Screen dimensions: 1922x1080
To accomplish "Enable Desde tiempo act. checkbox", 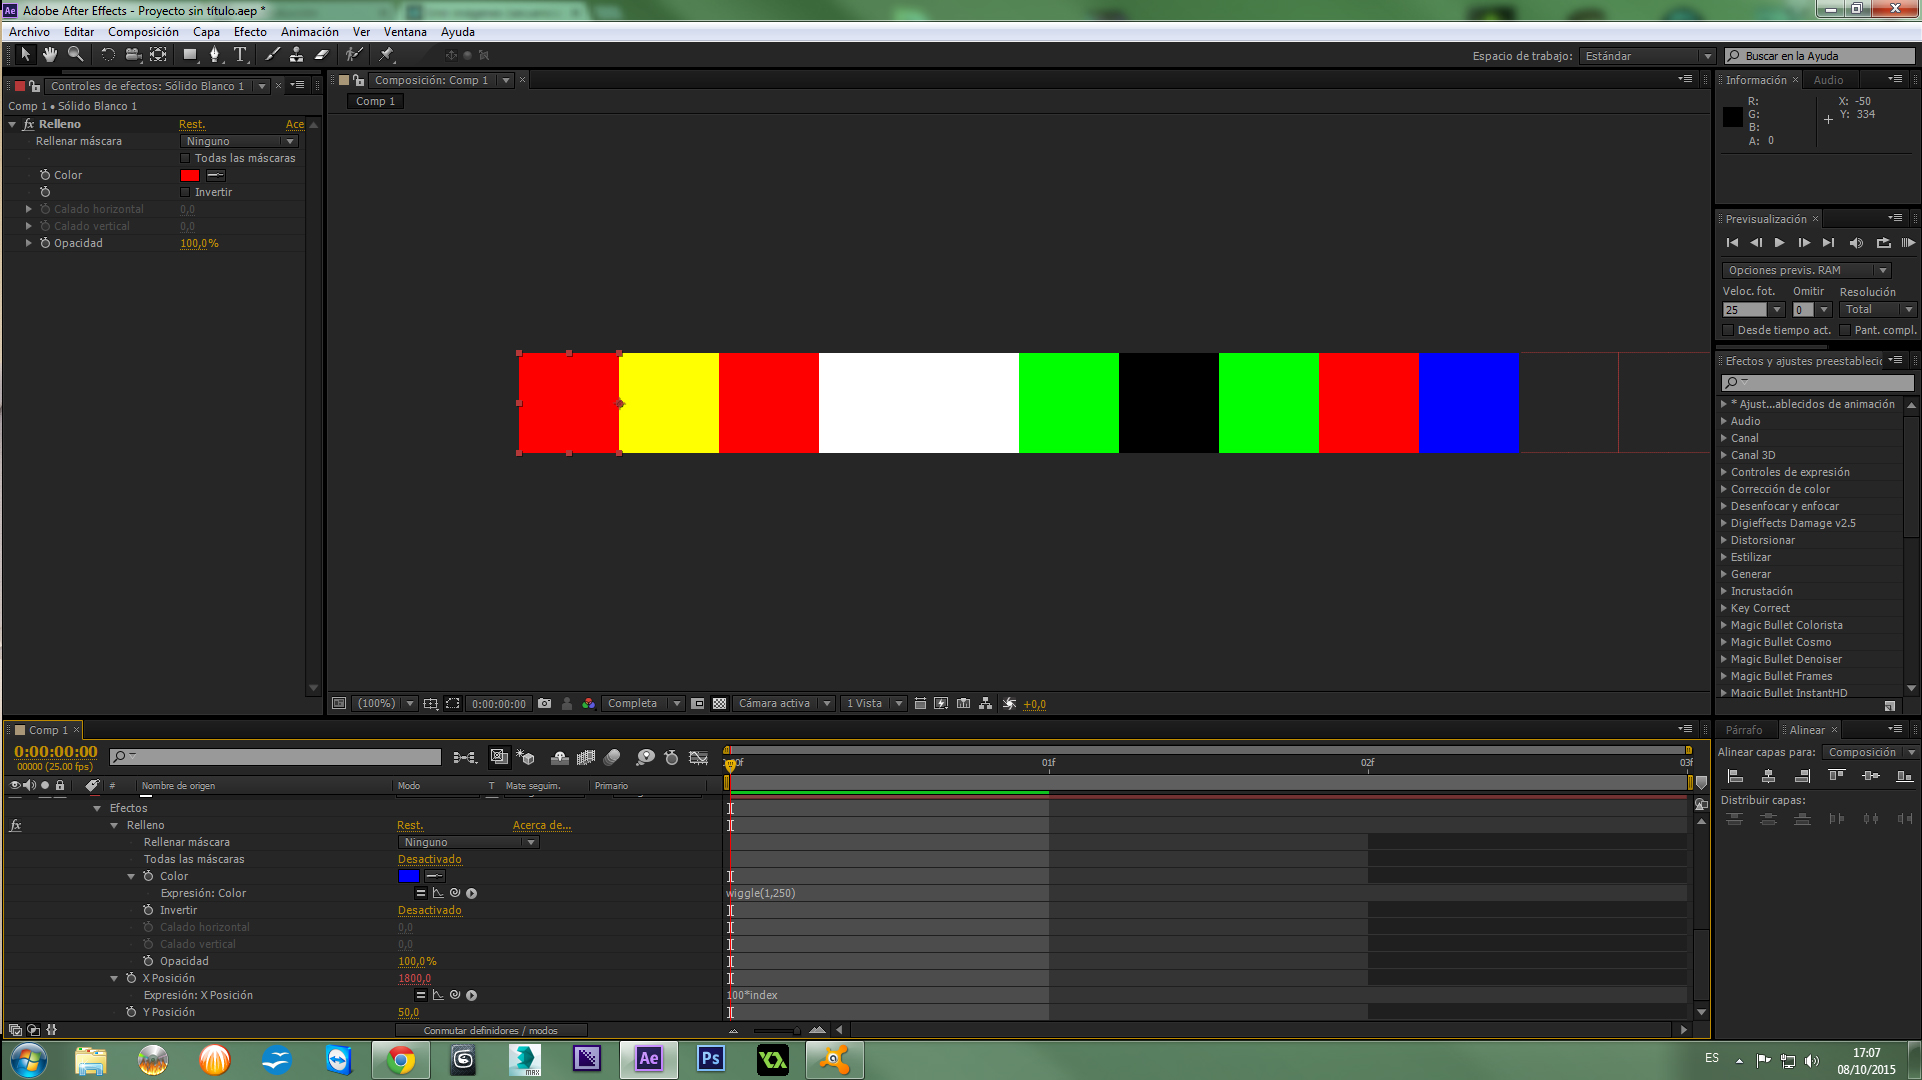I will pyautogui.click(x=1728, y=330).
